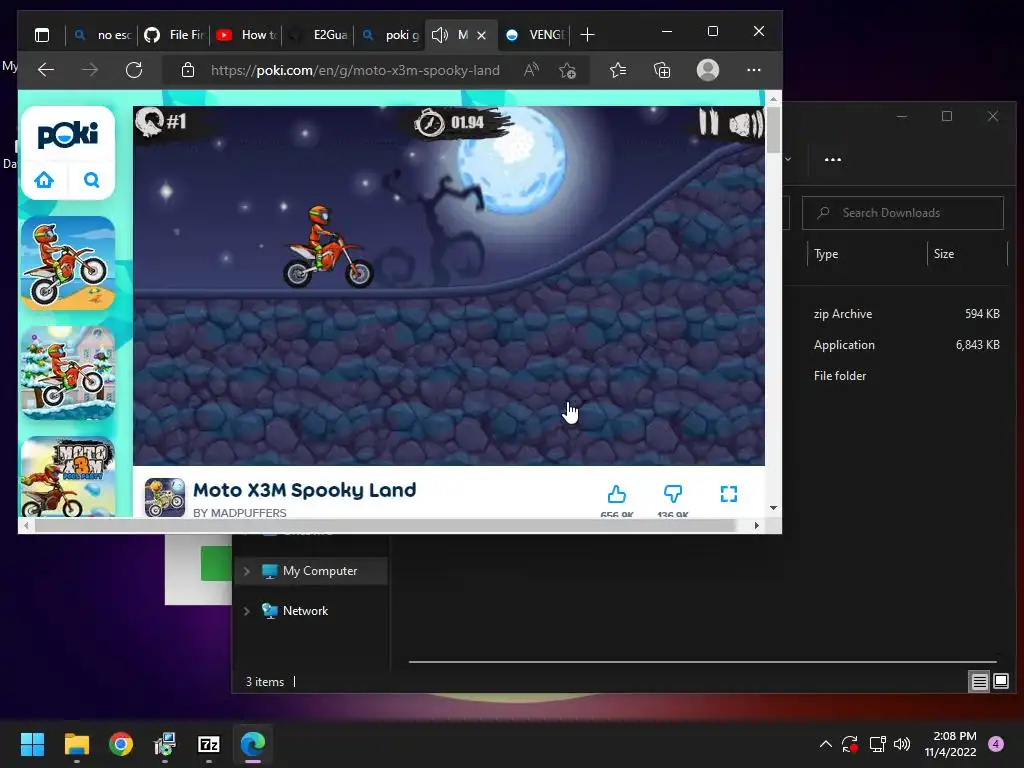Open the Poki search icon

(x=91, y=180)
